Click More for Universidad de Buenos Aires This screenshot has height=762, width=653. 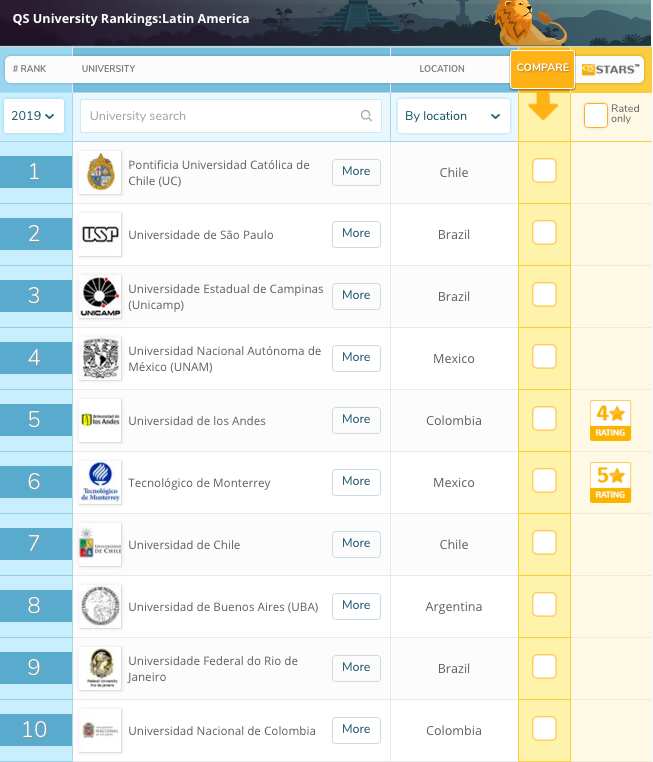356,606
